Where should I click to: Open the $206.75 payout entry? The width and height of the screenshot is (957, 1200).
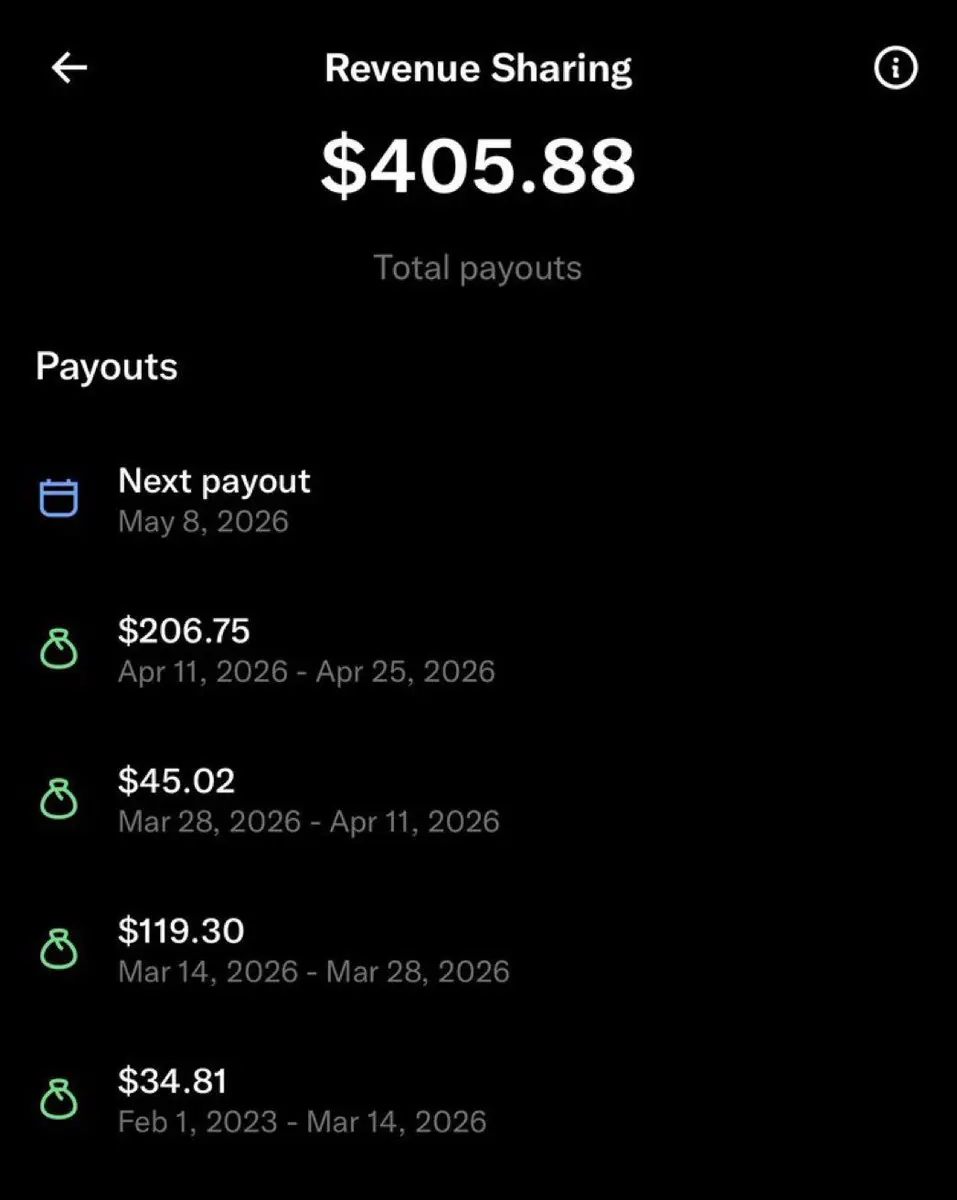[x=184, y=631]
